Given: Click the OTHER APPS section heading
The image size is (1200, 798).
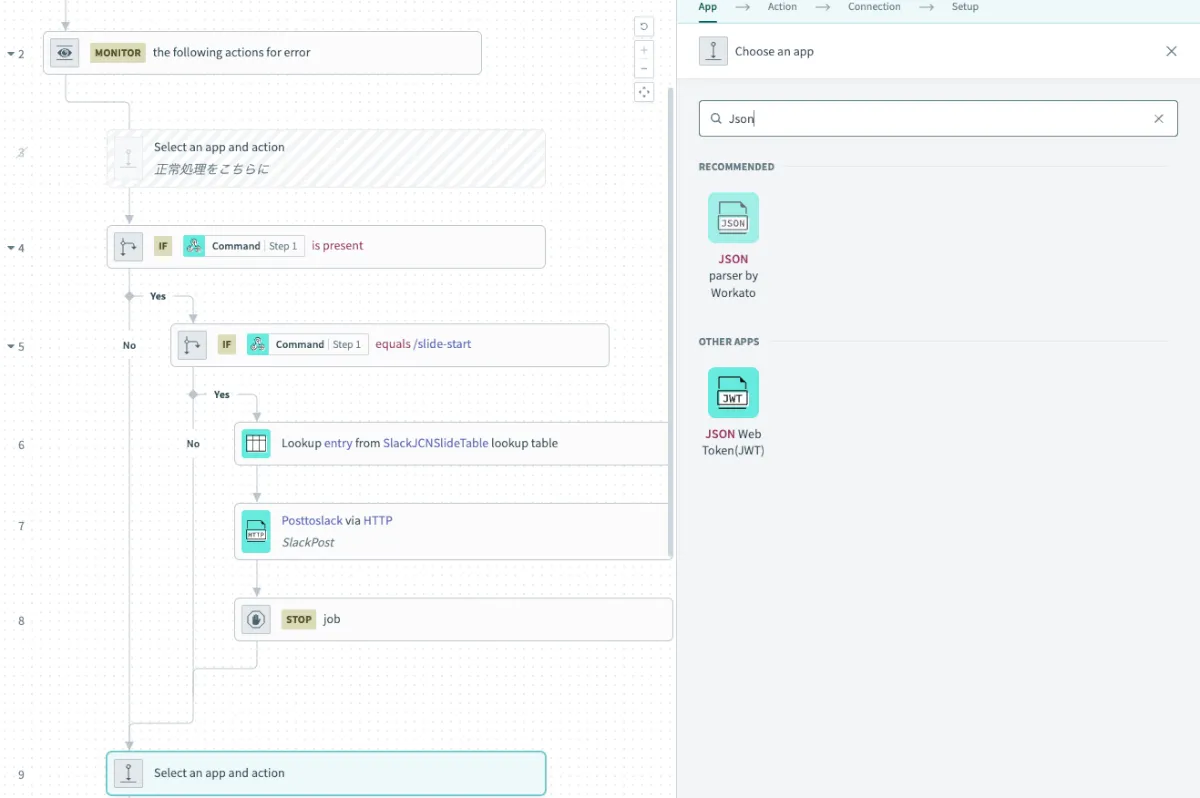Looking at the screenshot, I should 728,342.
